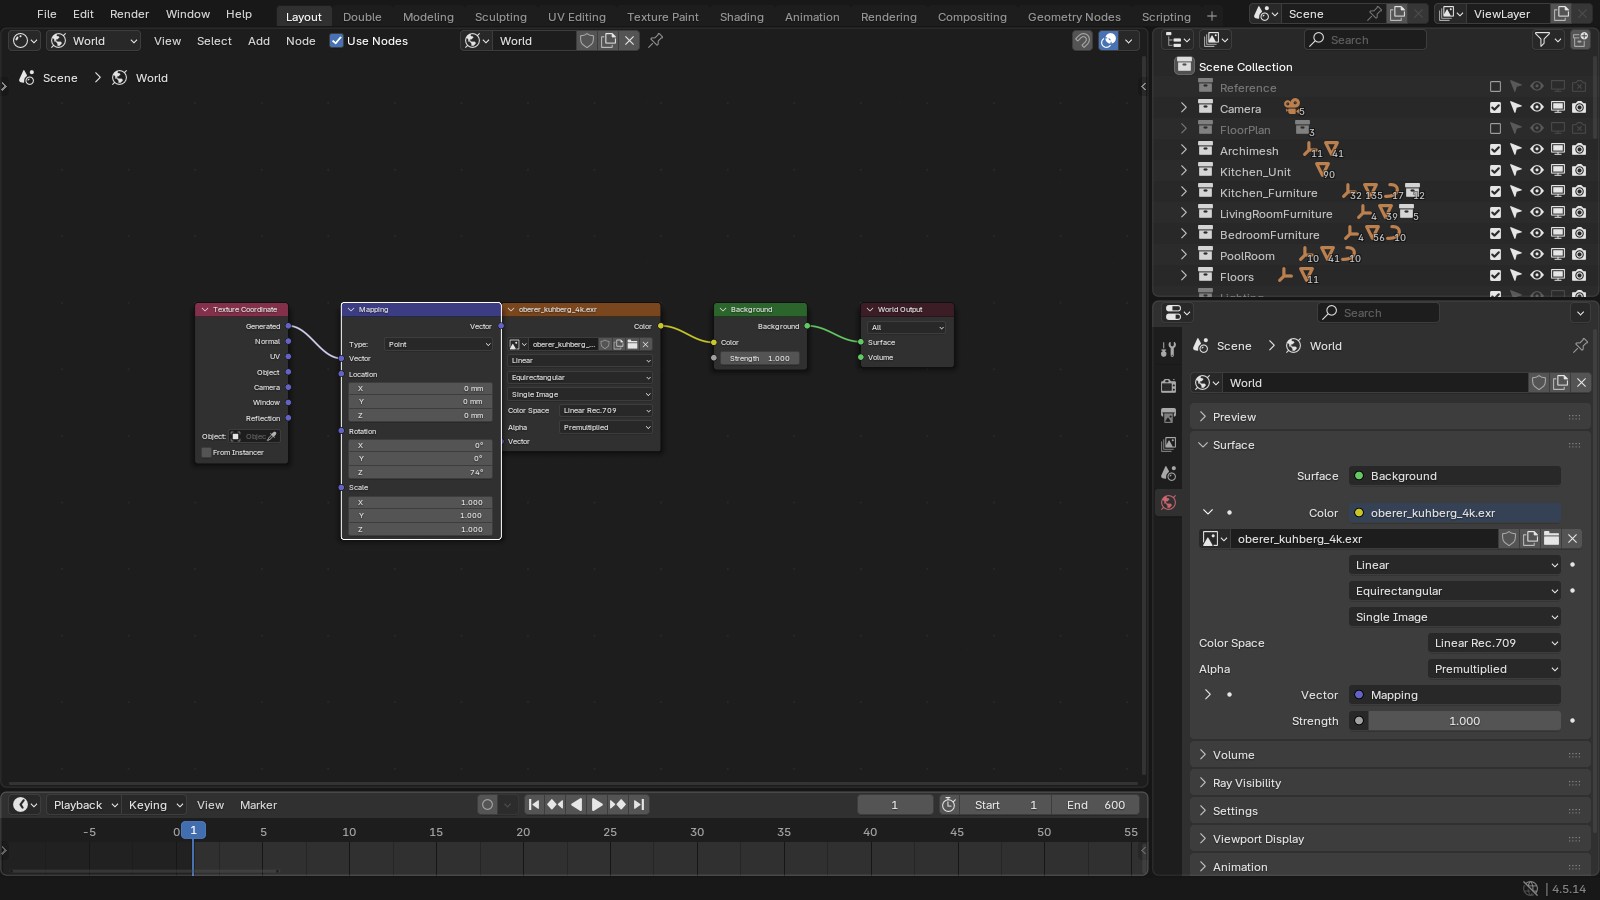The height and width of the screenshot is (900, 1600).
Task: Open Marker menu in timeline
Action: 258,805
